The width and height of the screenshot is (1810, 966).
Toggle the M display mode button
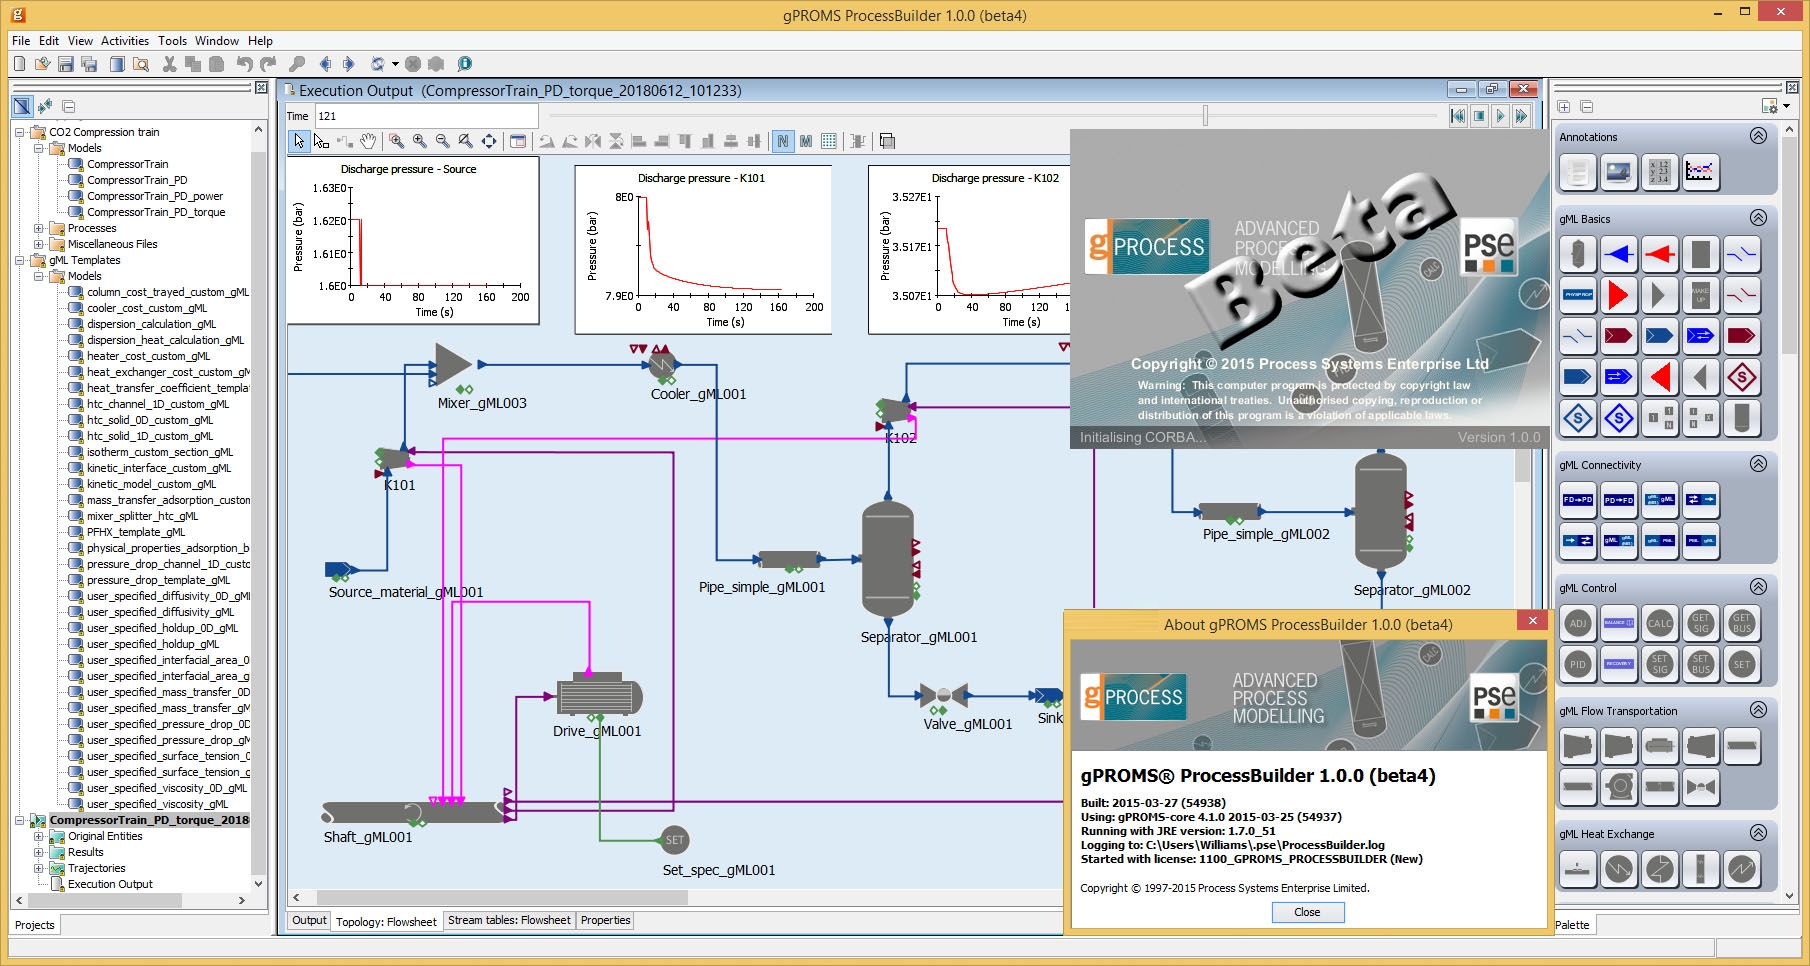pyautogui.click(x=806, y=141)
